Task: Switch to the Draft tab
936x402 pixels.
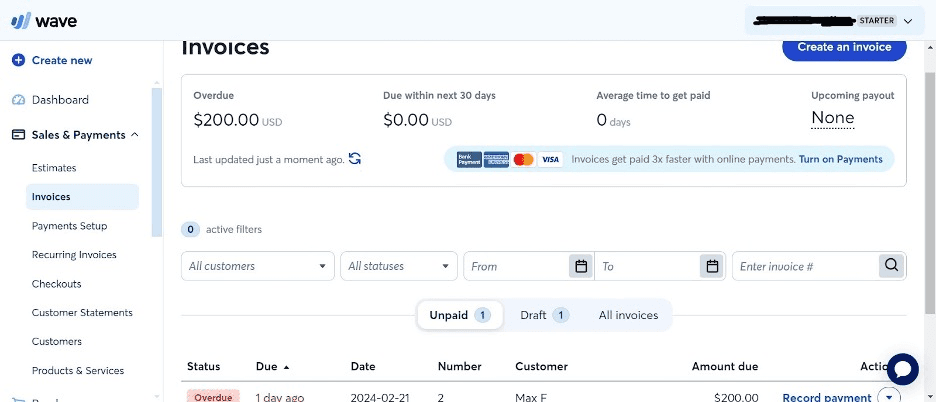Action: [x=543, y=315]
